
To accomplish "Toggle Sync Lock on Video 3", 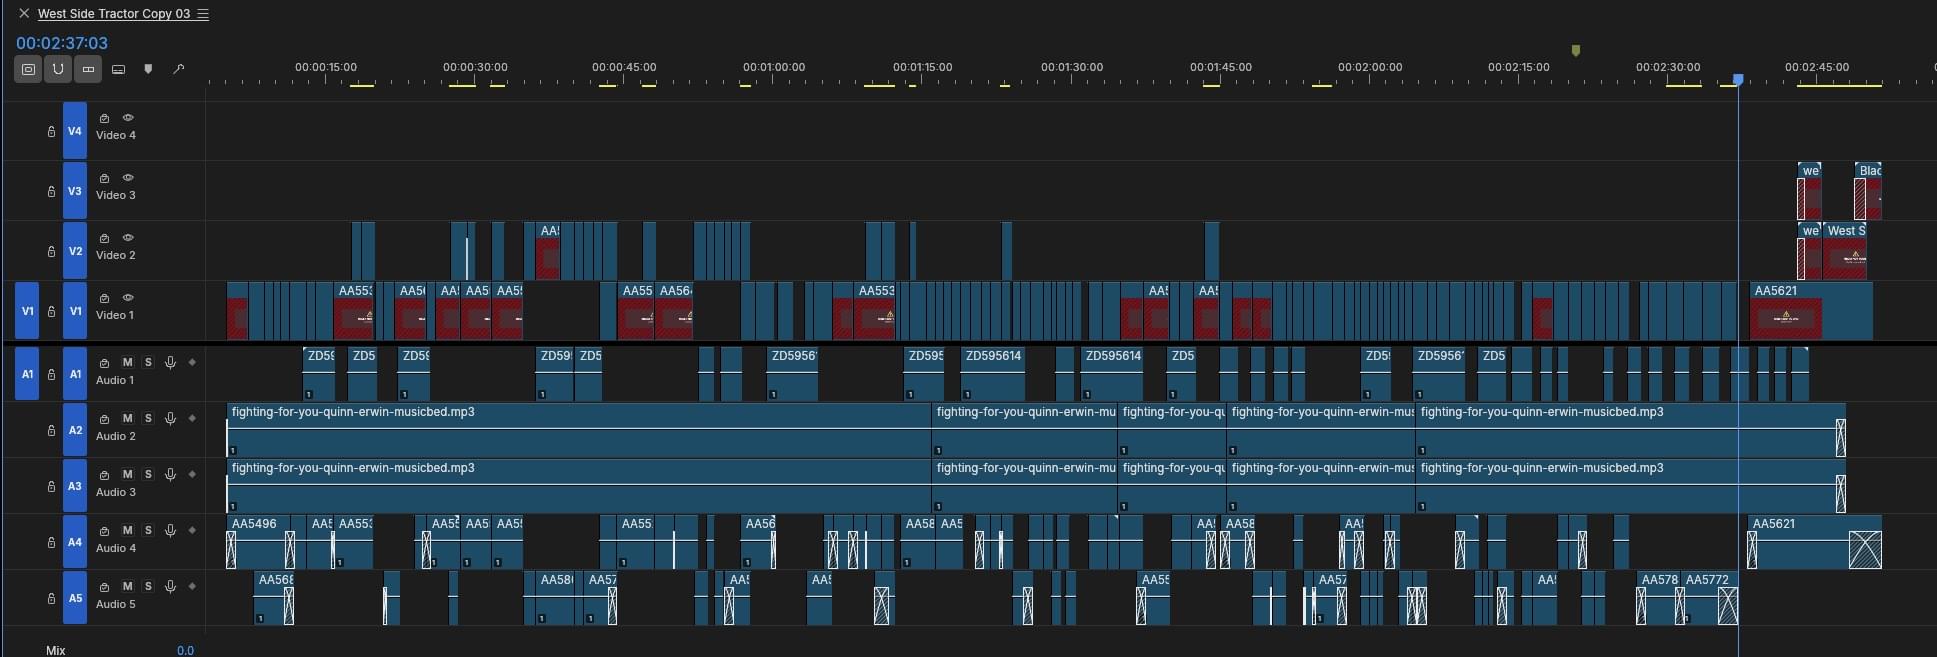I will [x=104, y=178].
